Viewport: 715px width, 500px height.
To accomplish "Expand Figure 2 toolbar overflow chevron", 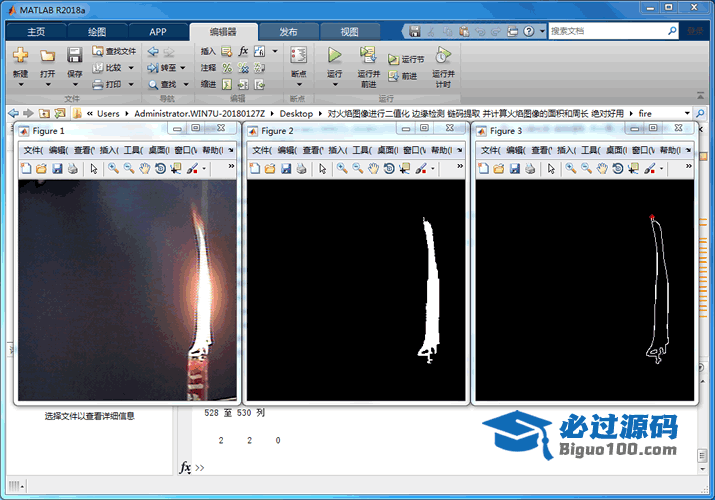I will (x=460, y=166).
